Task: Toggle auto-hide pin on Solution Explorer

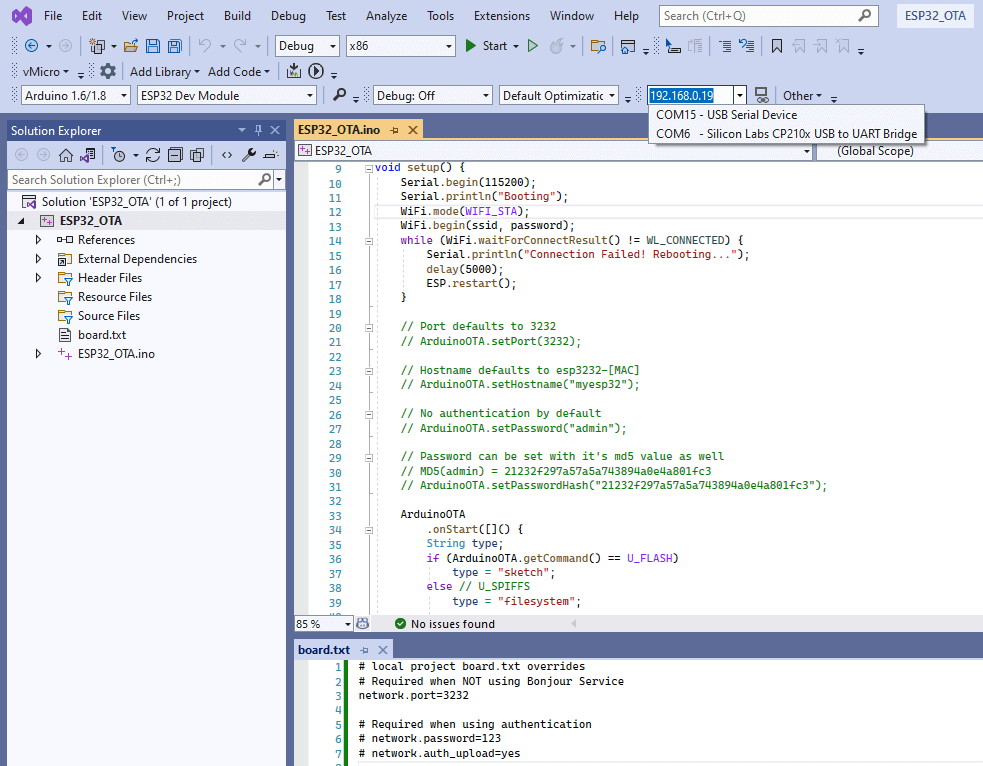Action: tap(258, 130)
